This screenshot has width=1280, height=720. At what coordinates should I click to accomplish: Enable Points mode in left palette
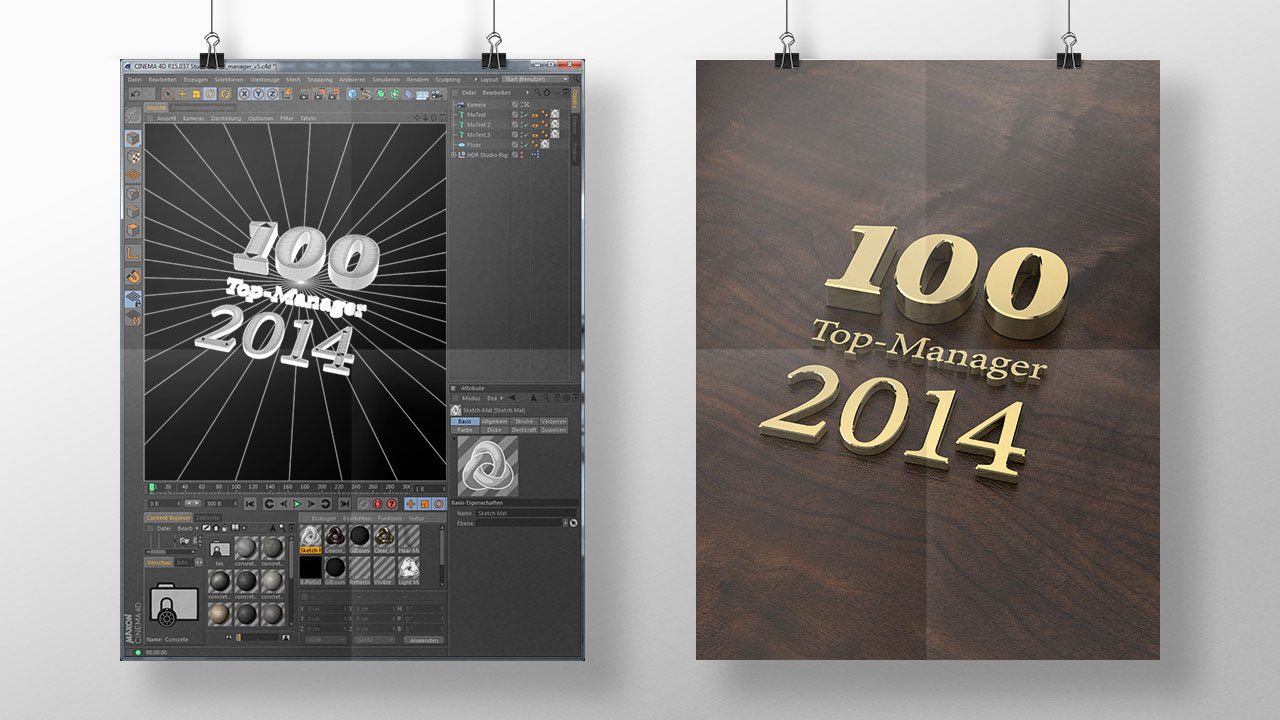click(133, 193)
